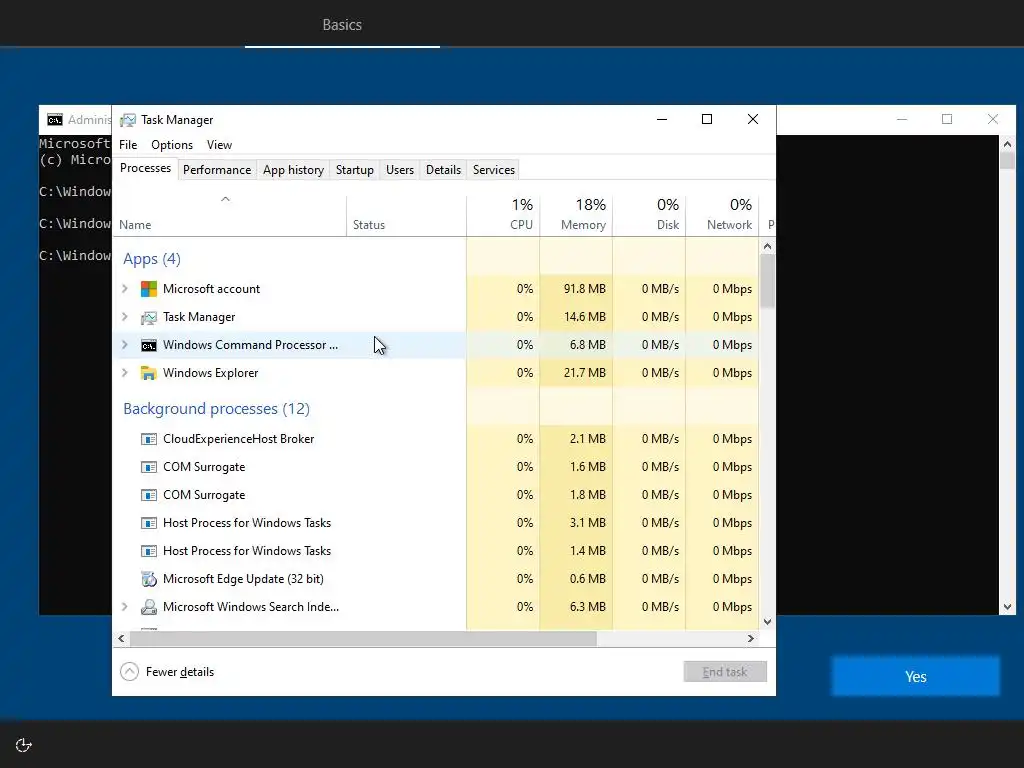Click the Microsoft Windows Search Indexer icon
Screen dimensions: 1024x768
(149, 607)
